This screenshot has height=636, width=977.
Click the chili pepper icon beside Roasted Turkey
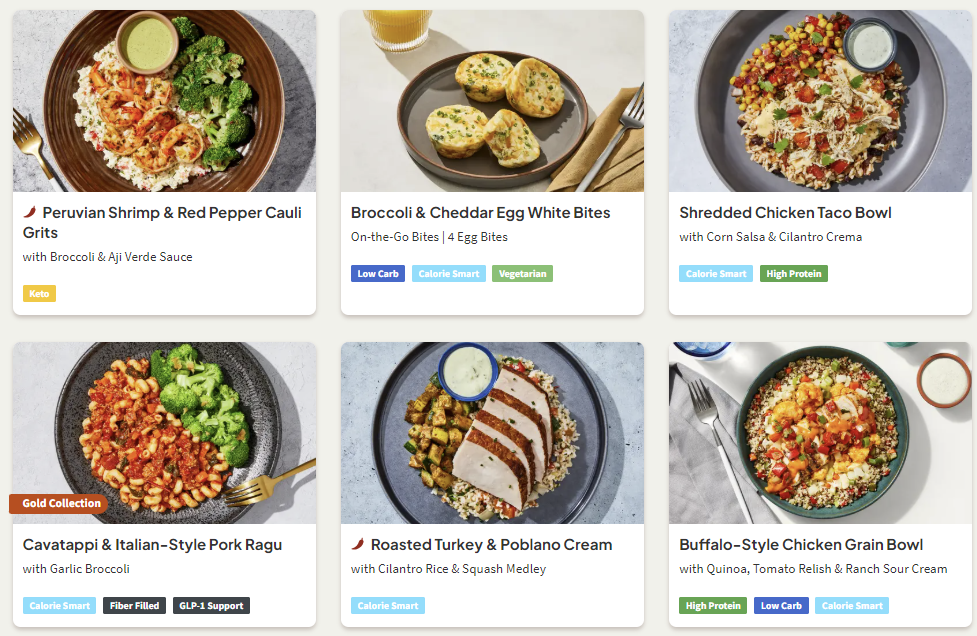click(x=358, y=544)
